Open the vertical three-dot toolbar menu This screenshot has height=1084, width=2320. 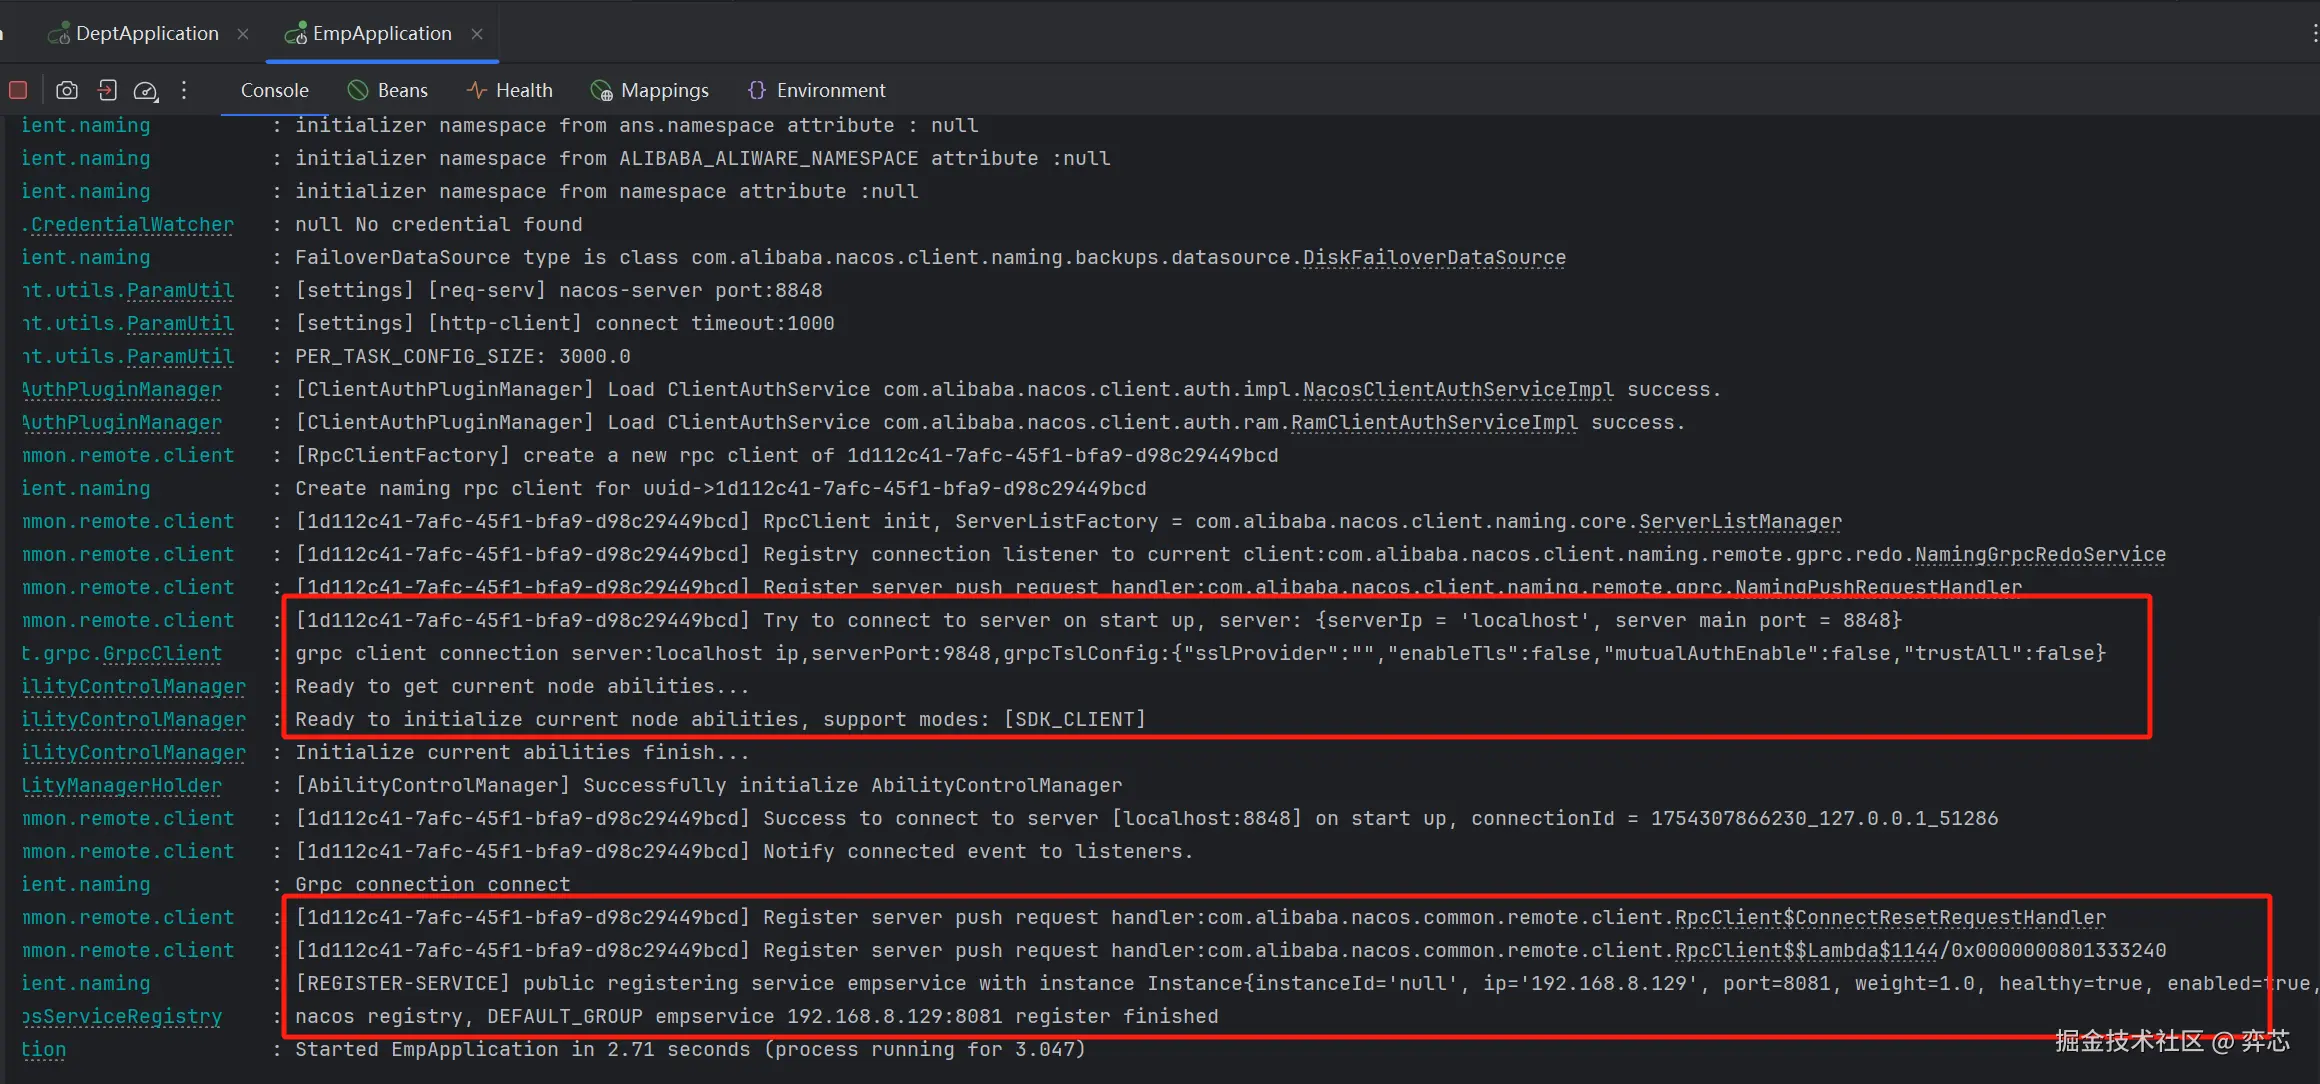coord(184,90)
